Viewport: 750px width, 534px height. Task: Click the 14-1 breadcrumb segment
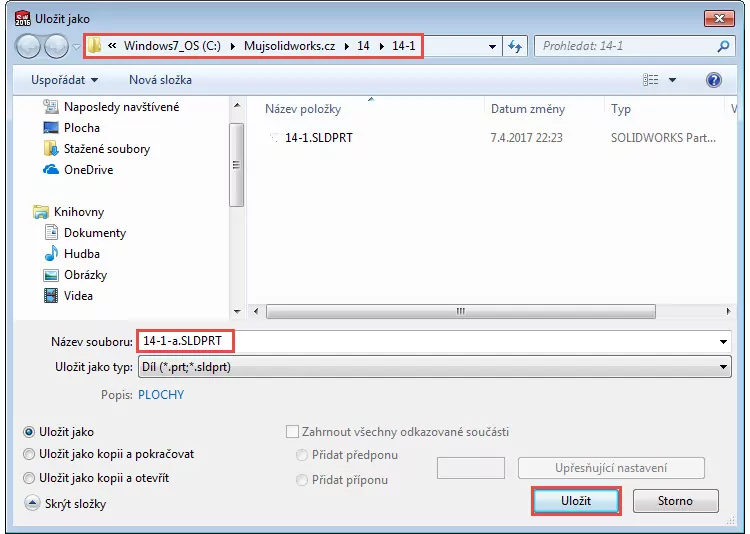(404, 46)
